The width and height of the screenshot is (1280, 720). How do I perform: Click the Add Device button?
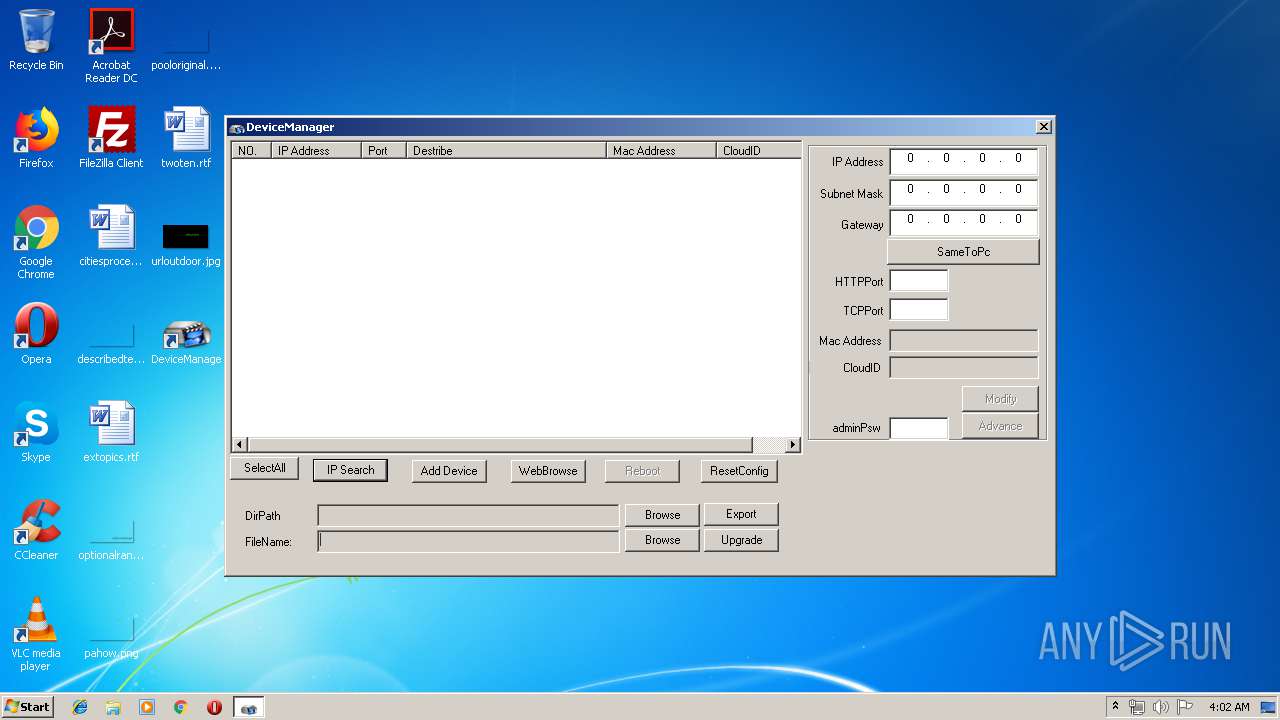(449, 471)
